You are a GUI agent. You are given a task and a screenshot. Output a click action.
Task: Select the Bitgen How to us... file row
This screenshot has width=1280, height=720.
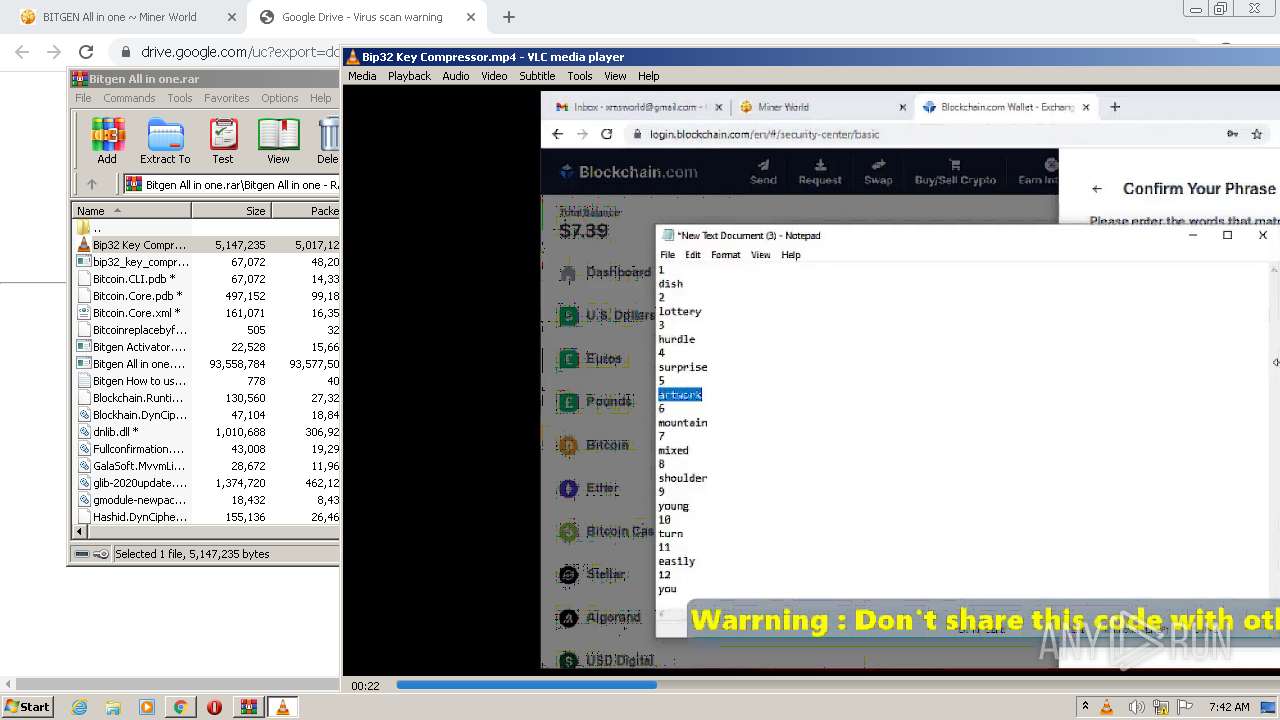click(207, 381)
